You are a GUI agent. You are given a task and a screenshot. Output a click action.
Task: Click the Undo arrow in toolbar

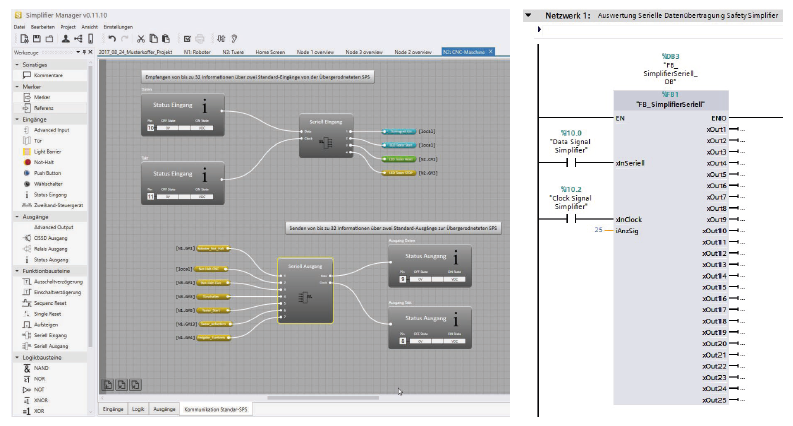110,37
